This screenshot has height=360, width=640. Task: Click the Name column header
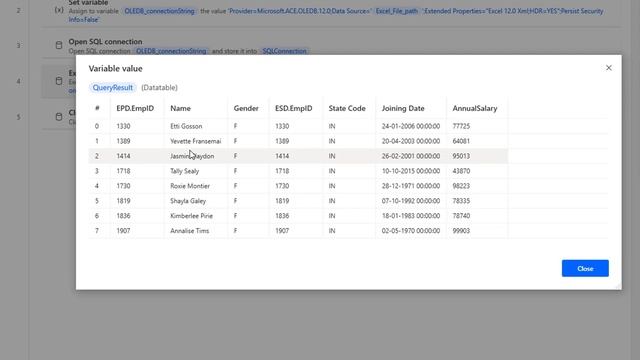point(180,108)
